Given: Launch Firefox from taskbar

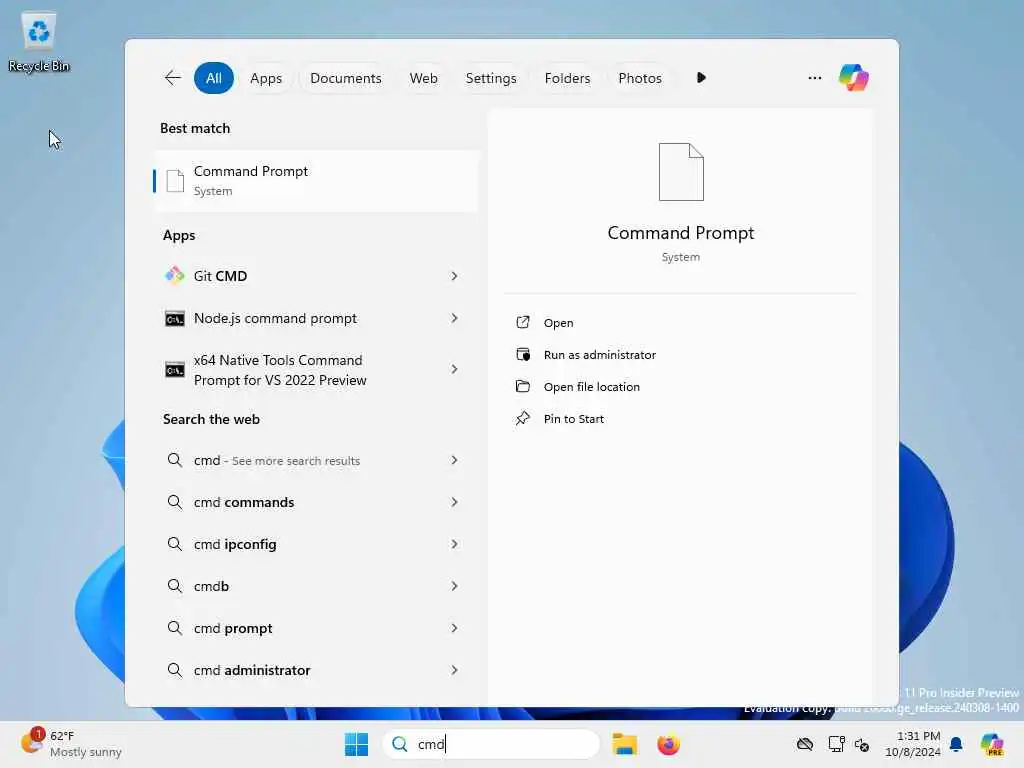Looking at the screenshot, I should pyautogui.click(x=668, y=744).
